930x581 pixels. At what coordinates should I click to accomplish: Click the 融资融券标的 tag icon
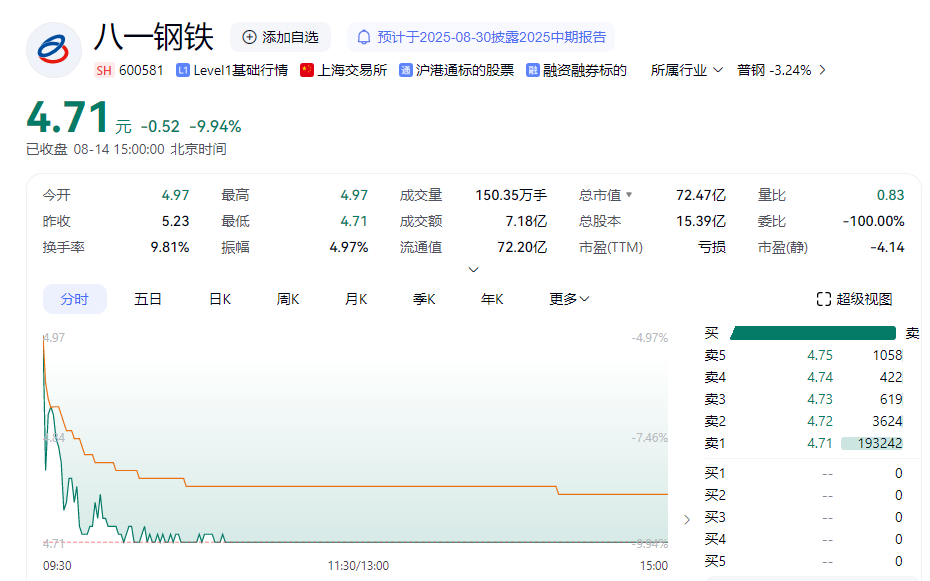(533, 70)
